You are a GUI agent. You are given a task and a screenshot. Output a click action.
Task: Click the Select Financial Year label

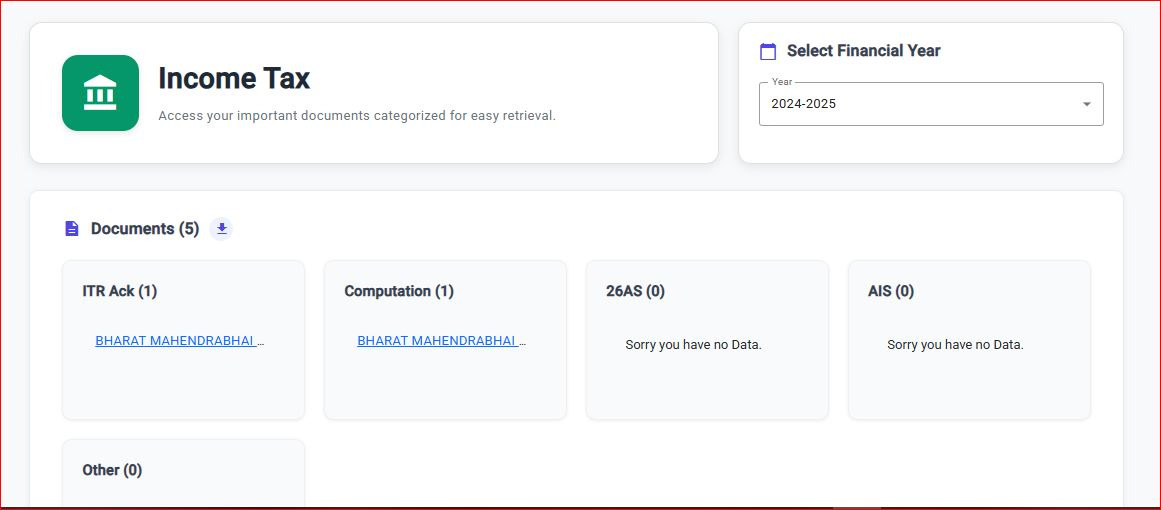(x=863, y=51)
